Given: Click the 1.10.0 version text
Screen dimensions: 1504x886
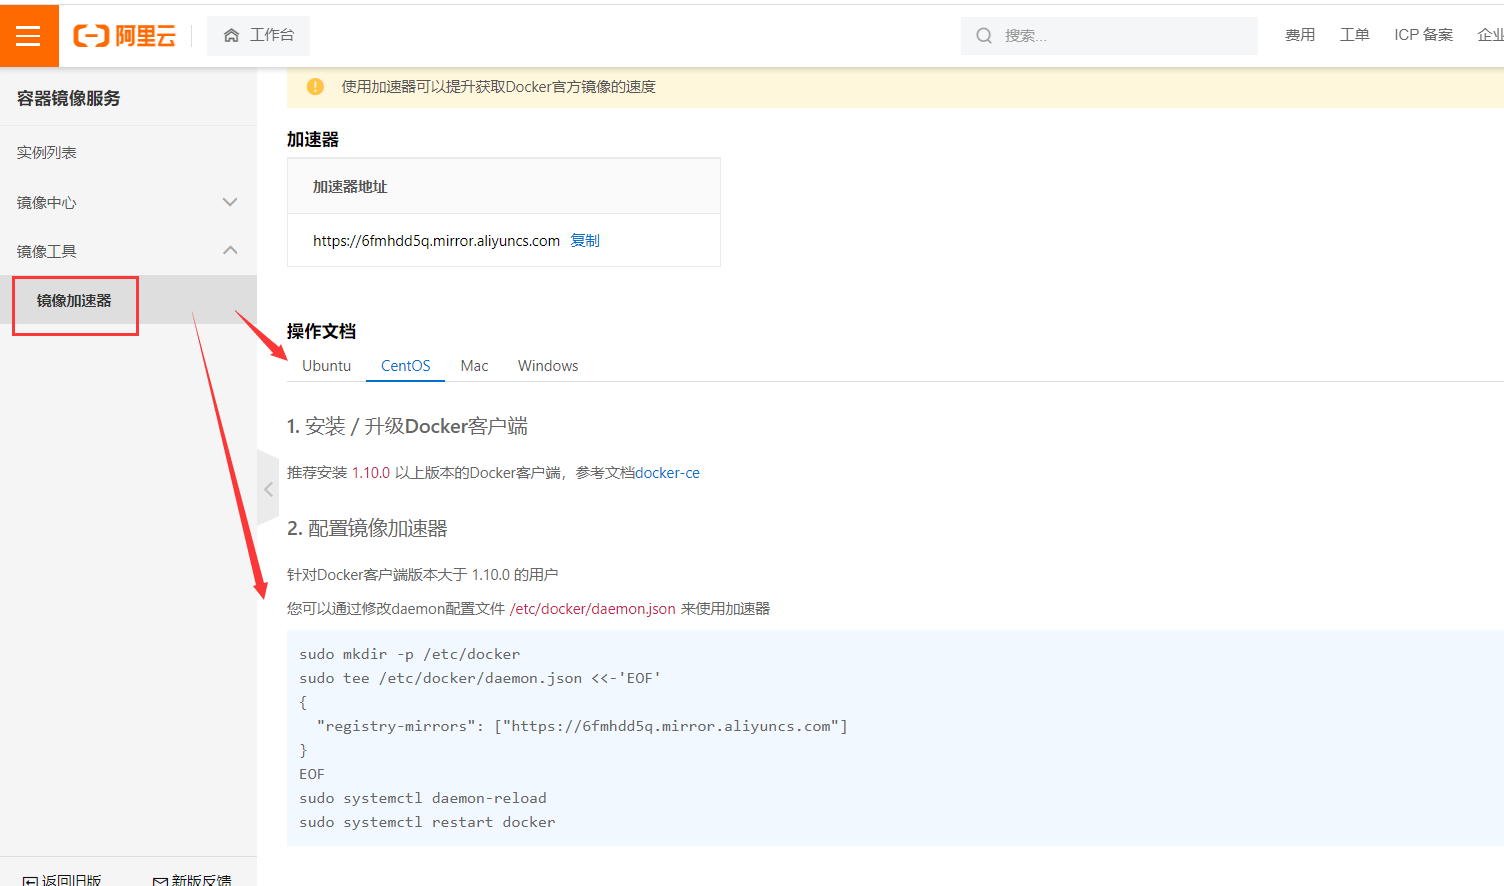Looking at the screenshot, I should (371, 473).
